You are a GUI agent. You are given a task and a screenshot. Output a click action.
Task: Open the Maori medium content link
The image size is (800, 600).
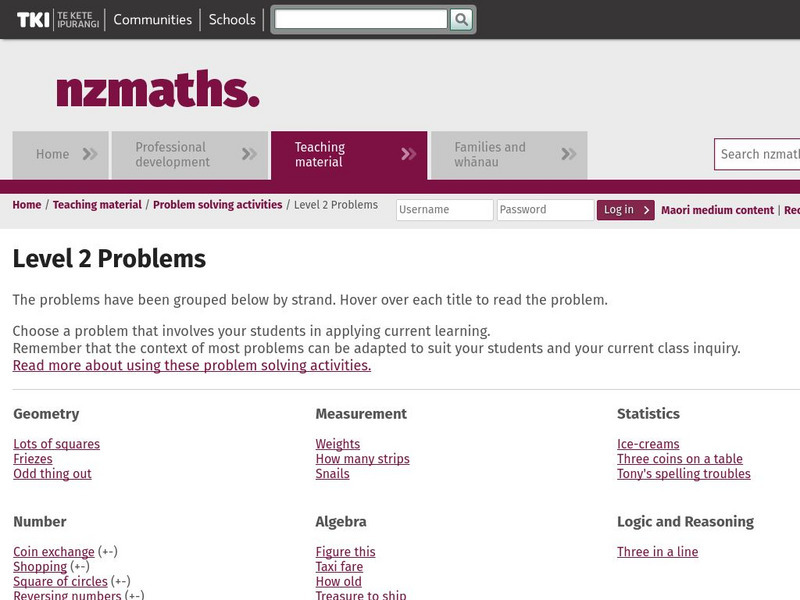[x=717, y=210]
